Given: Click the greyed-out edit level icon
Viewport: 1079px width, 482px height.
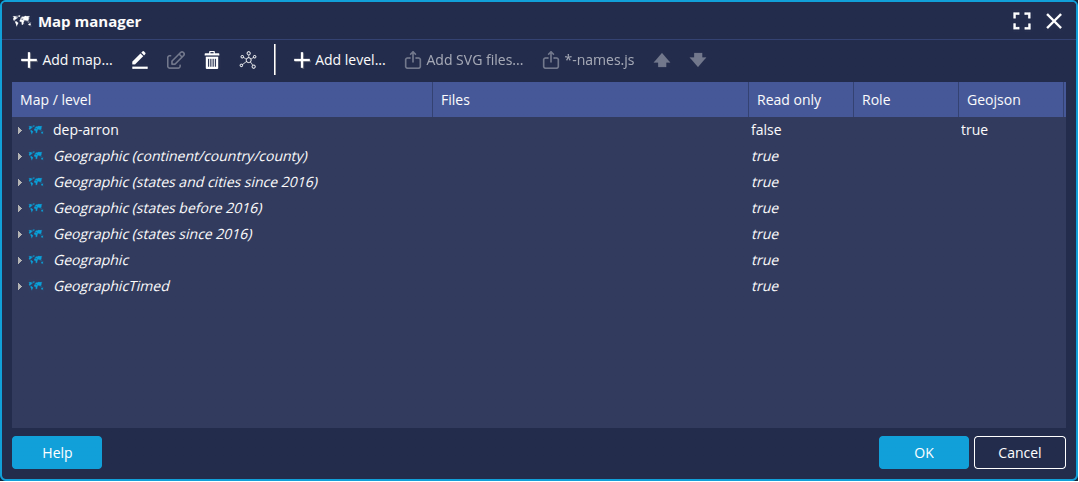Looking at the screenshot, I should click(x=176, y=60).
